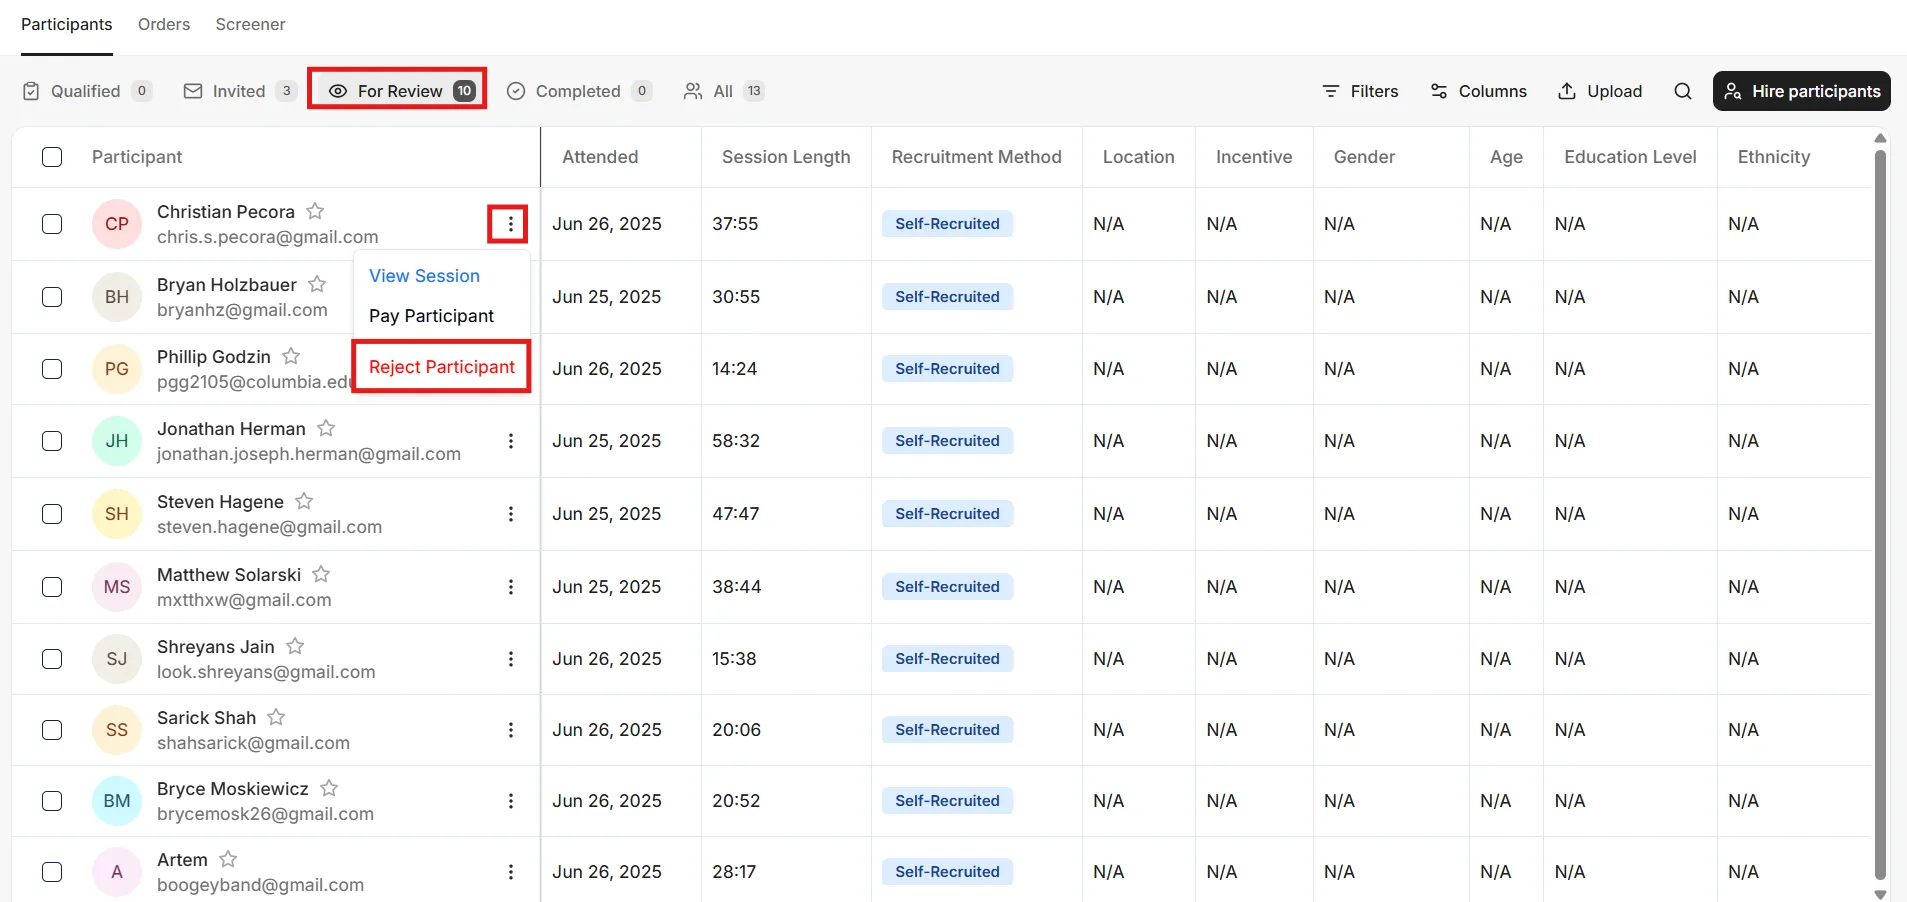Check the box for Artem
The height and width of the screenshot is (902, 1907).
pos(52,872)
